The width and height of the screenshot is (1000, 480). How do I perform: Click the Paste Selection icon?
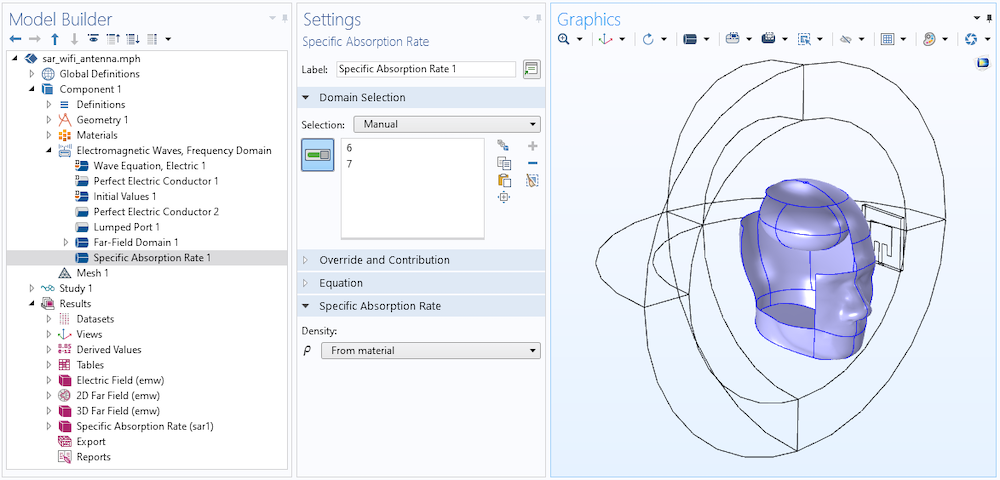point(504,180)
